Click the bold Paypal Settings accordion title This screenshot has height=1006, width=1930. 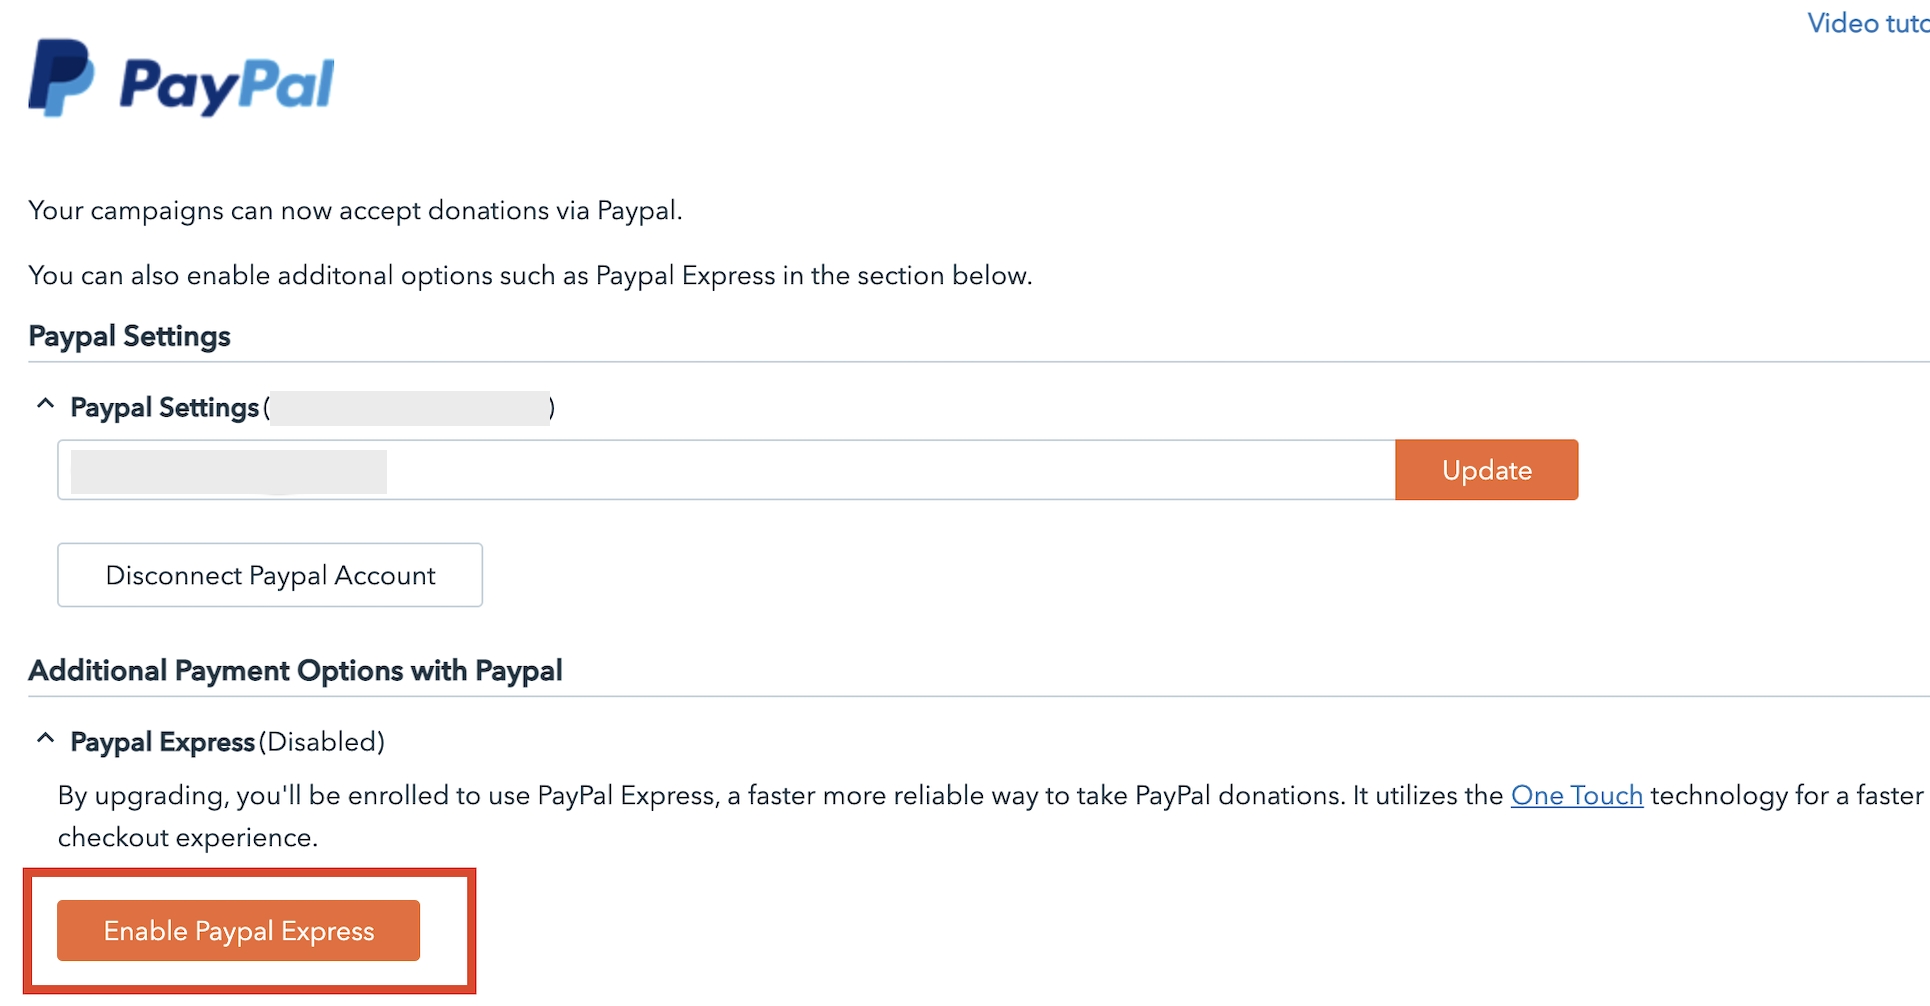tap(165, 408)
